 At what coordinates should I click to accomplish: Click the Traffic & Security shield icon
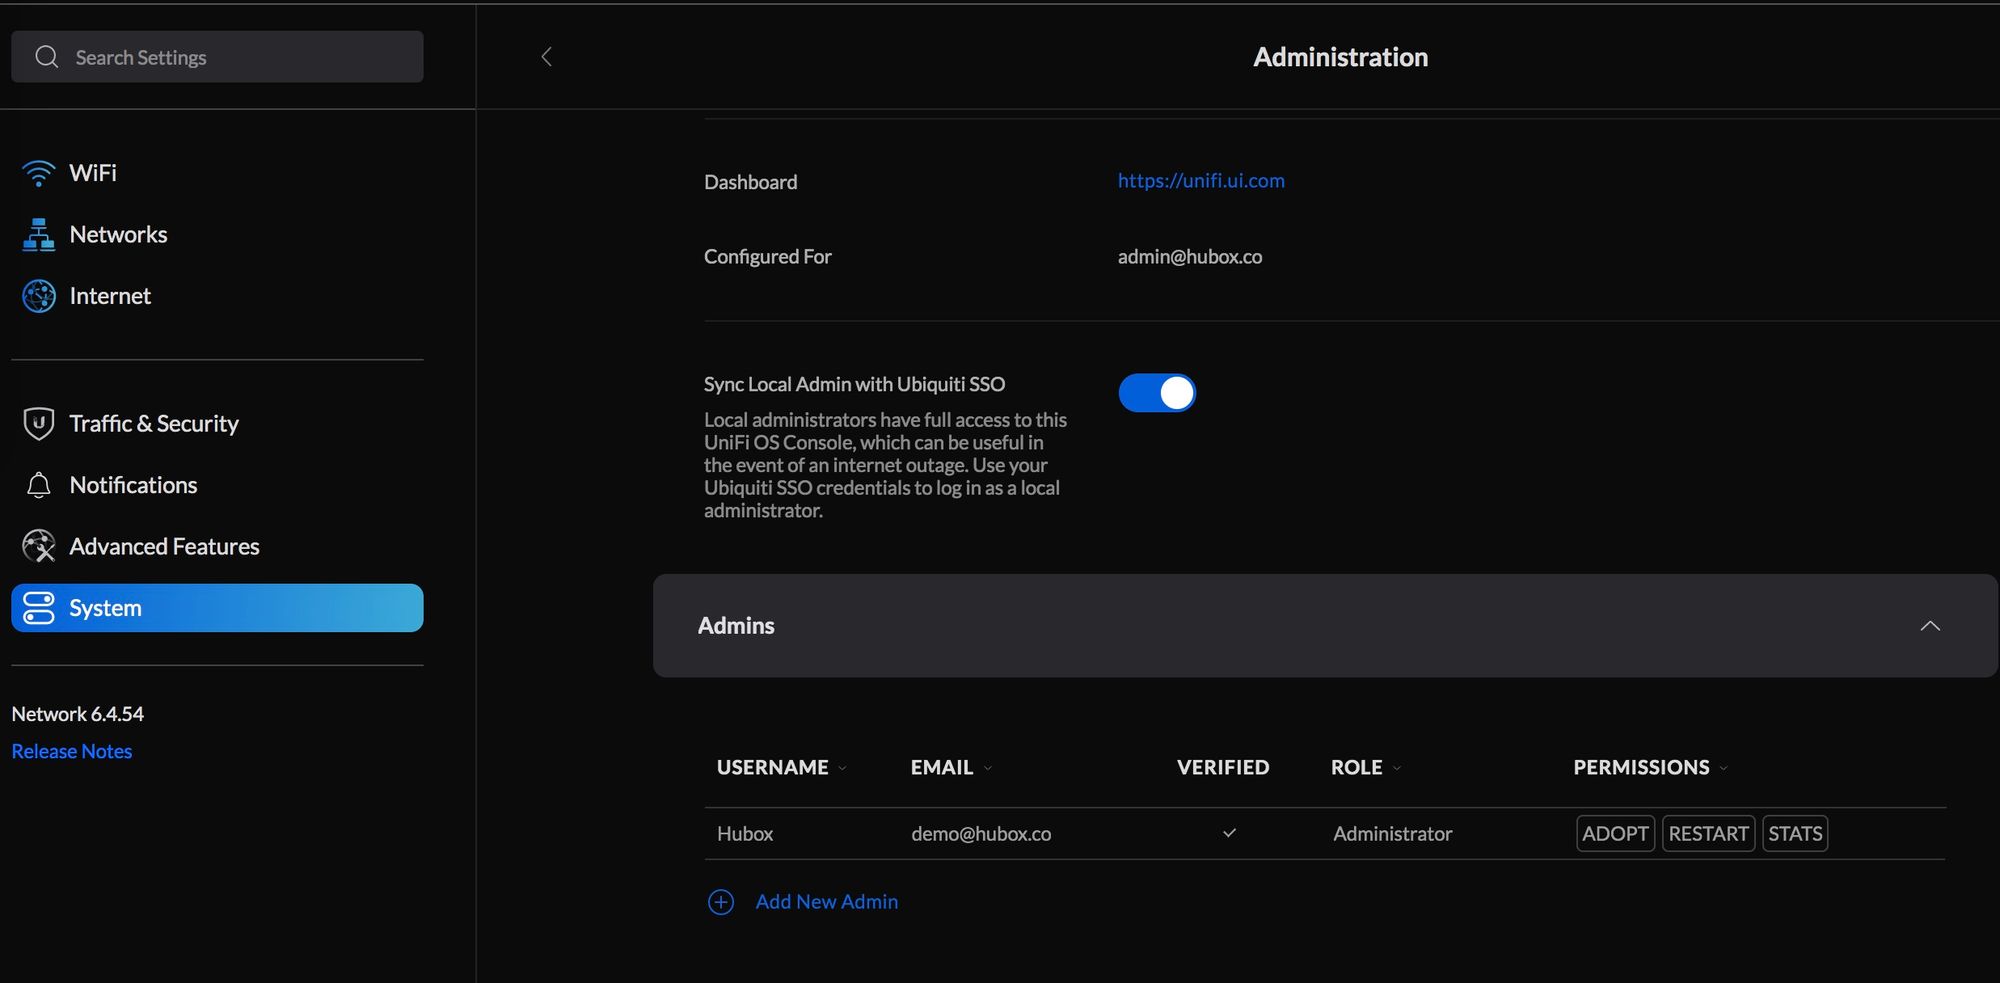(38, 424)
